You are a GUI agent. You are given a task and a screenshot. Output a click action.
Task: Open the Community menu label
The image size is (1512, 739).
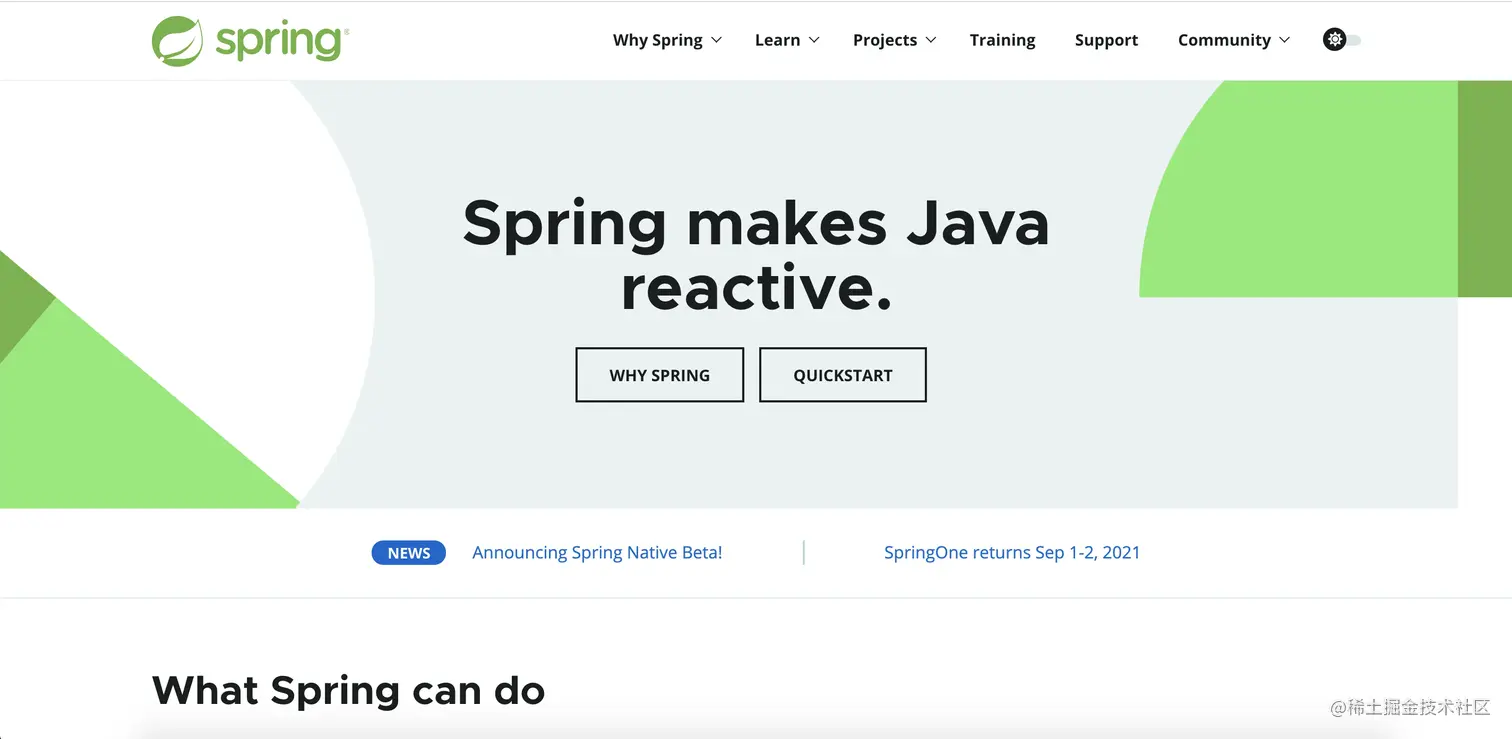1224,40
